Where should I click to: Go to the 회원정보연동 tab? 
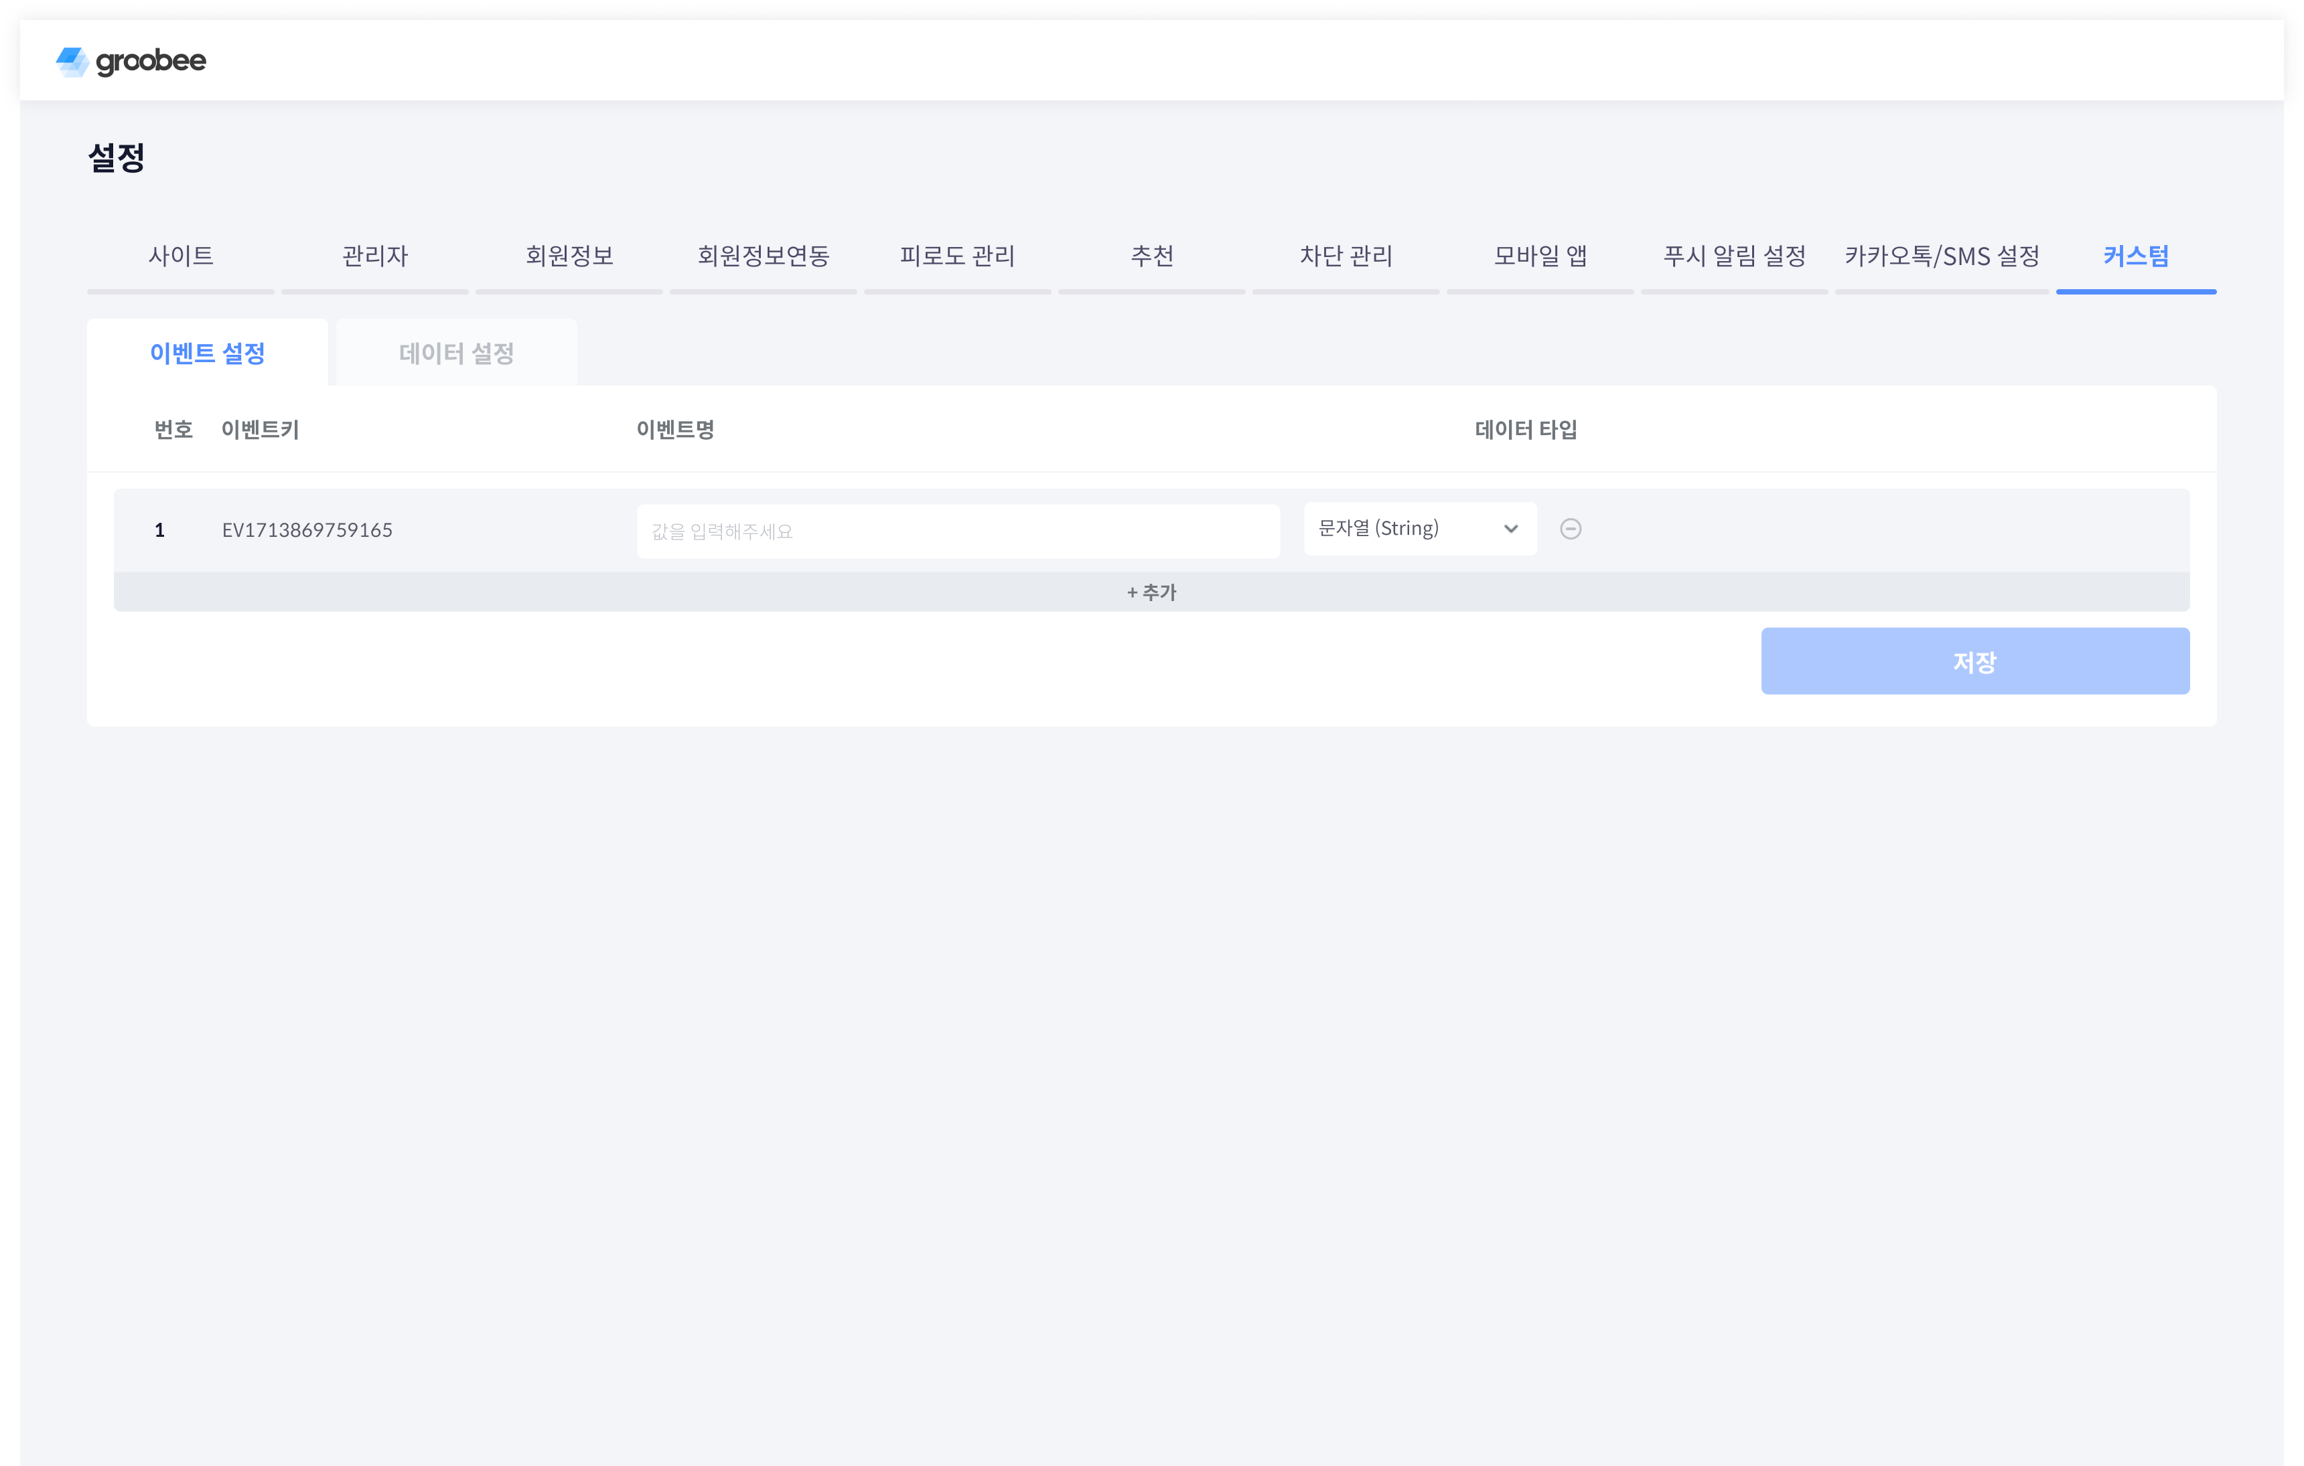pyautogui.click(x=763, y=256)
